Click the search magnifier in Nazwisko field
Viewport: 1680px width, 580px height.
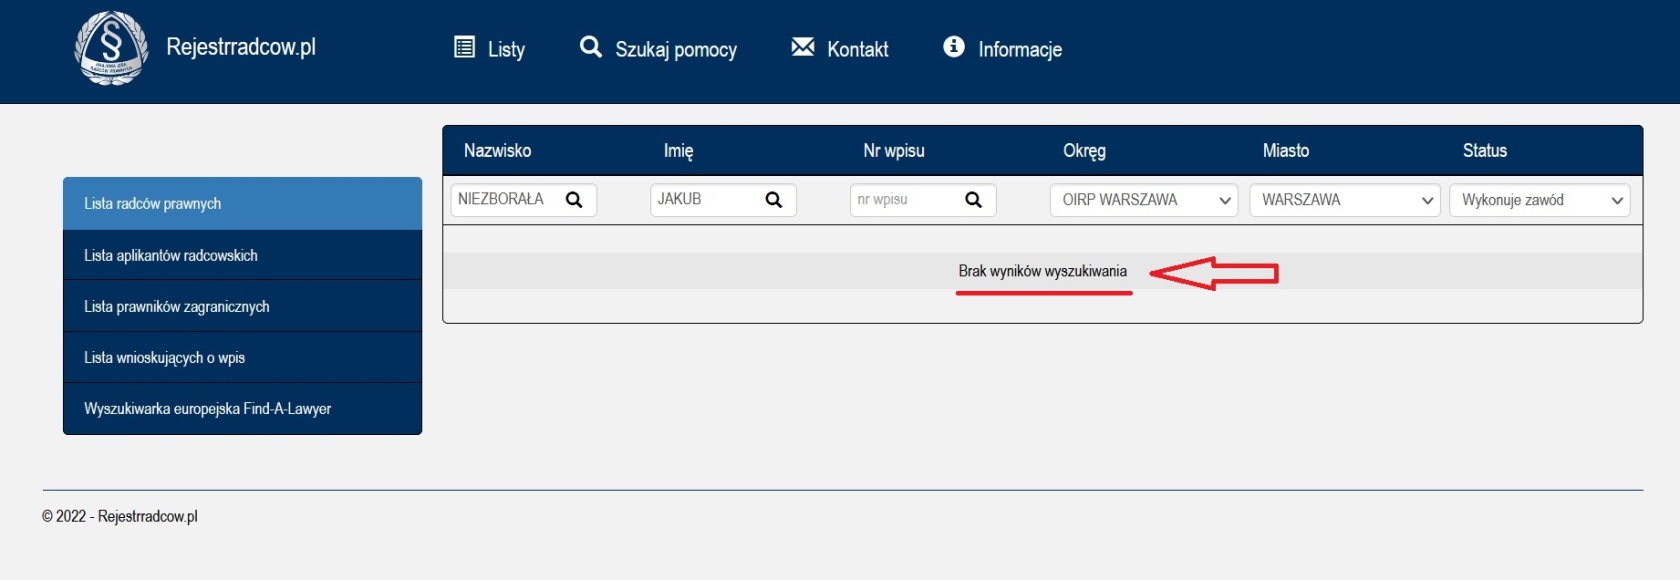pos(574,200)
